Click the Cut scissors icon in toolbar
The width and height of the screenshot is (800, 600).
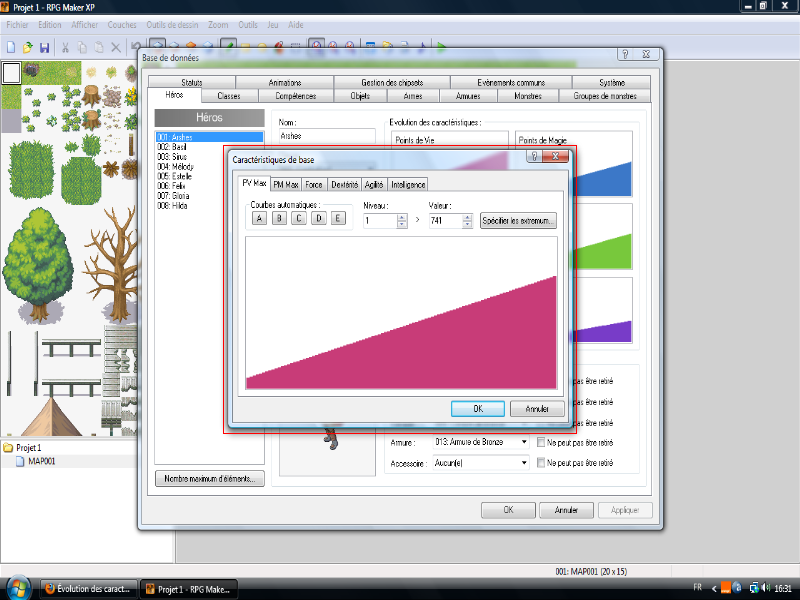click(66, 46)
